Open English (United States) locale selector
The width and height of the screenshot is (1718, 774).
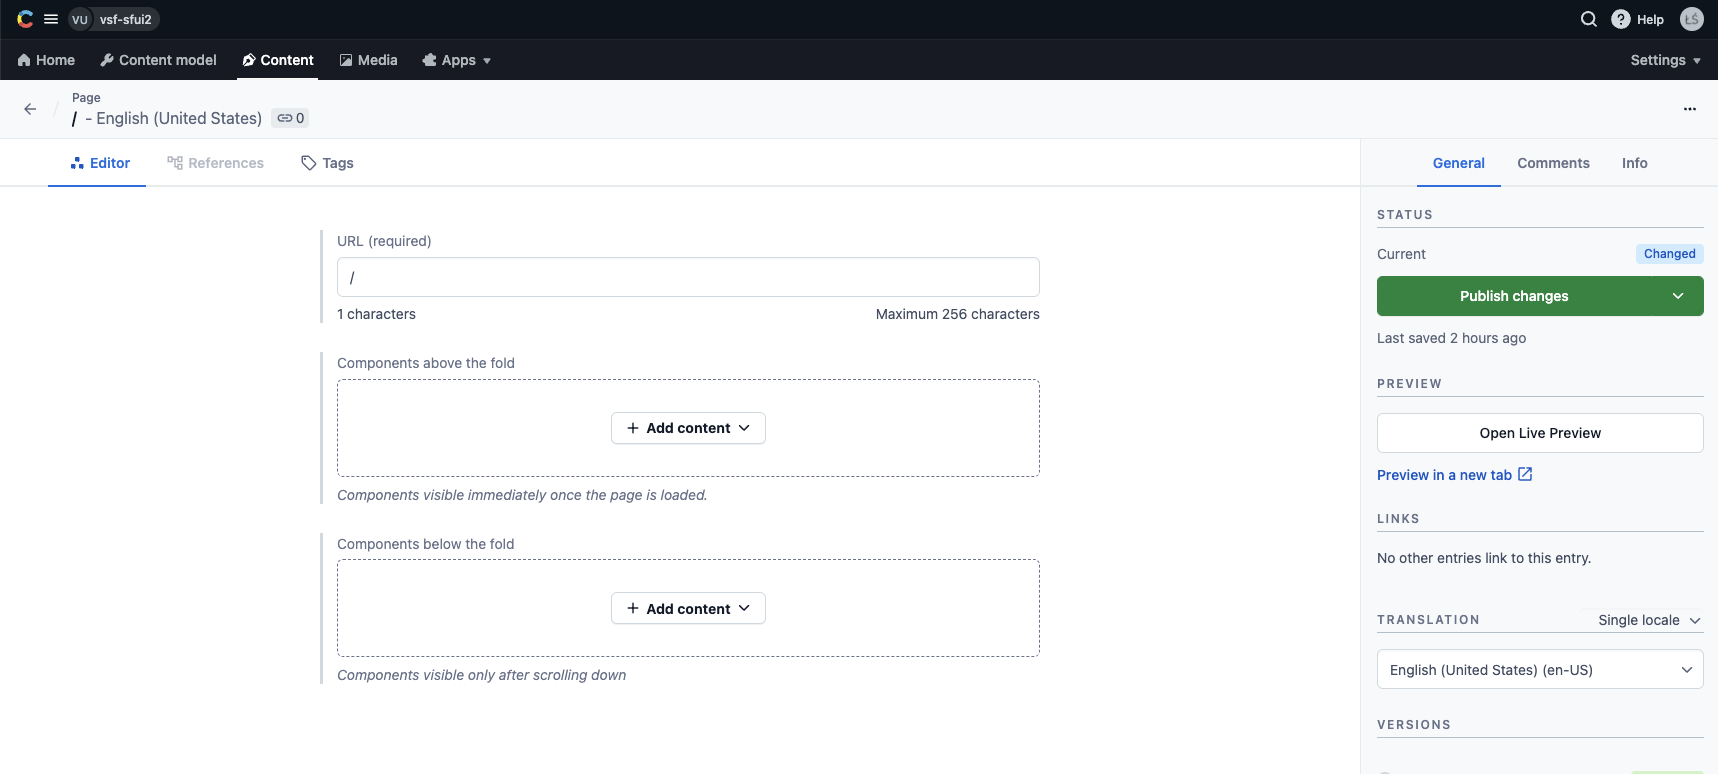click(x=1539, y=670)
